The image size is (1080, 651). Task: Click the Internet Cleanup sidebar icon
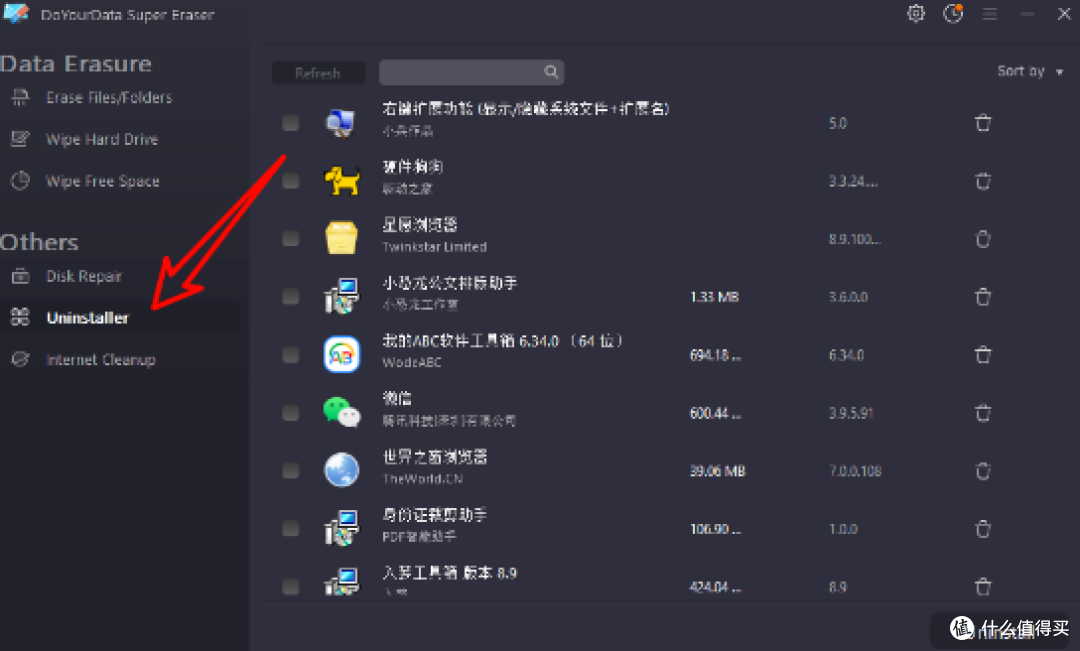(20, 360)
